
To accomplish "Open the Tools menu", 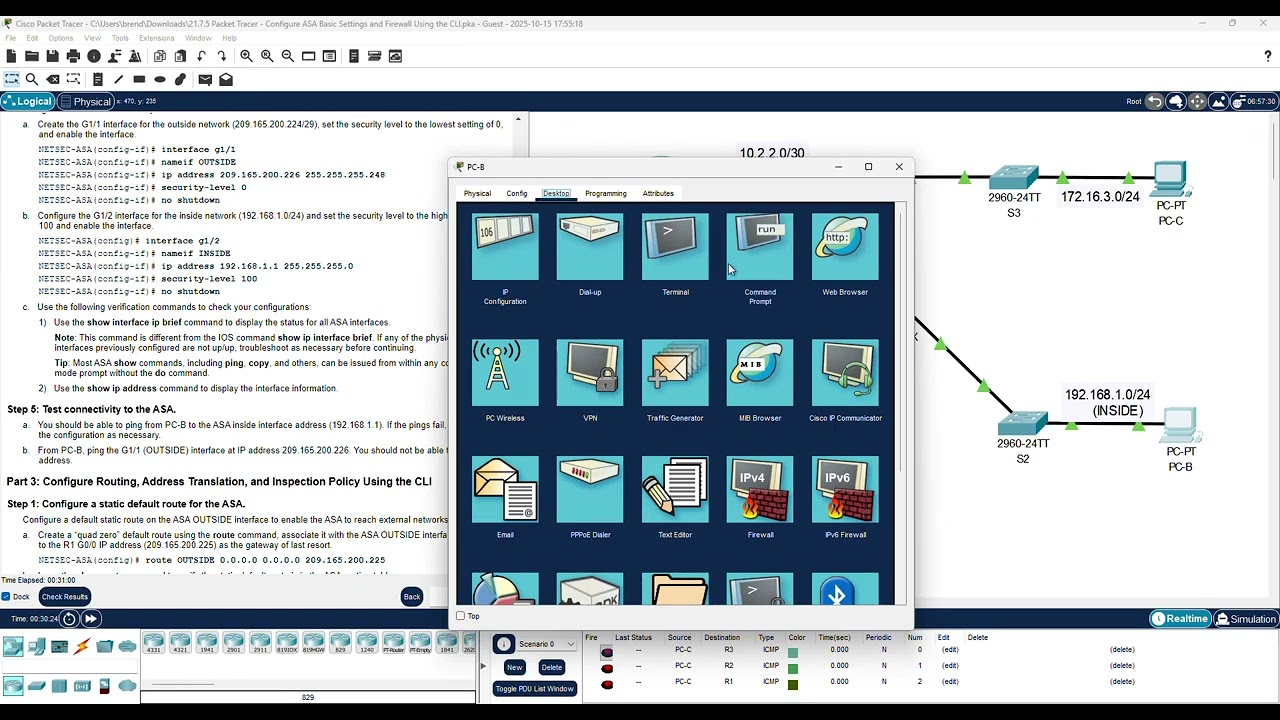I will tap(120, 38).
